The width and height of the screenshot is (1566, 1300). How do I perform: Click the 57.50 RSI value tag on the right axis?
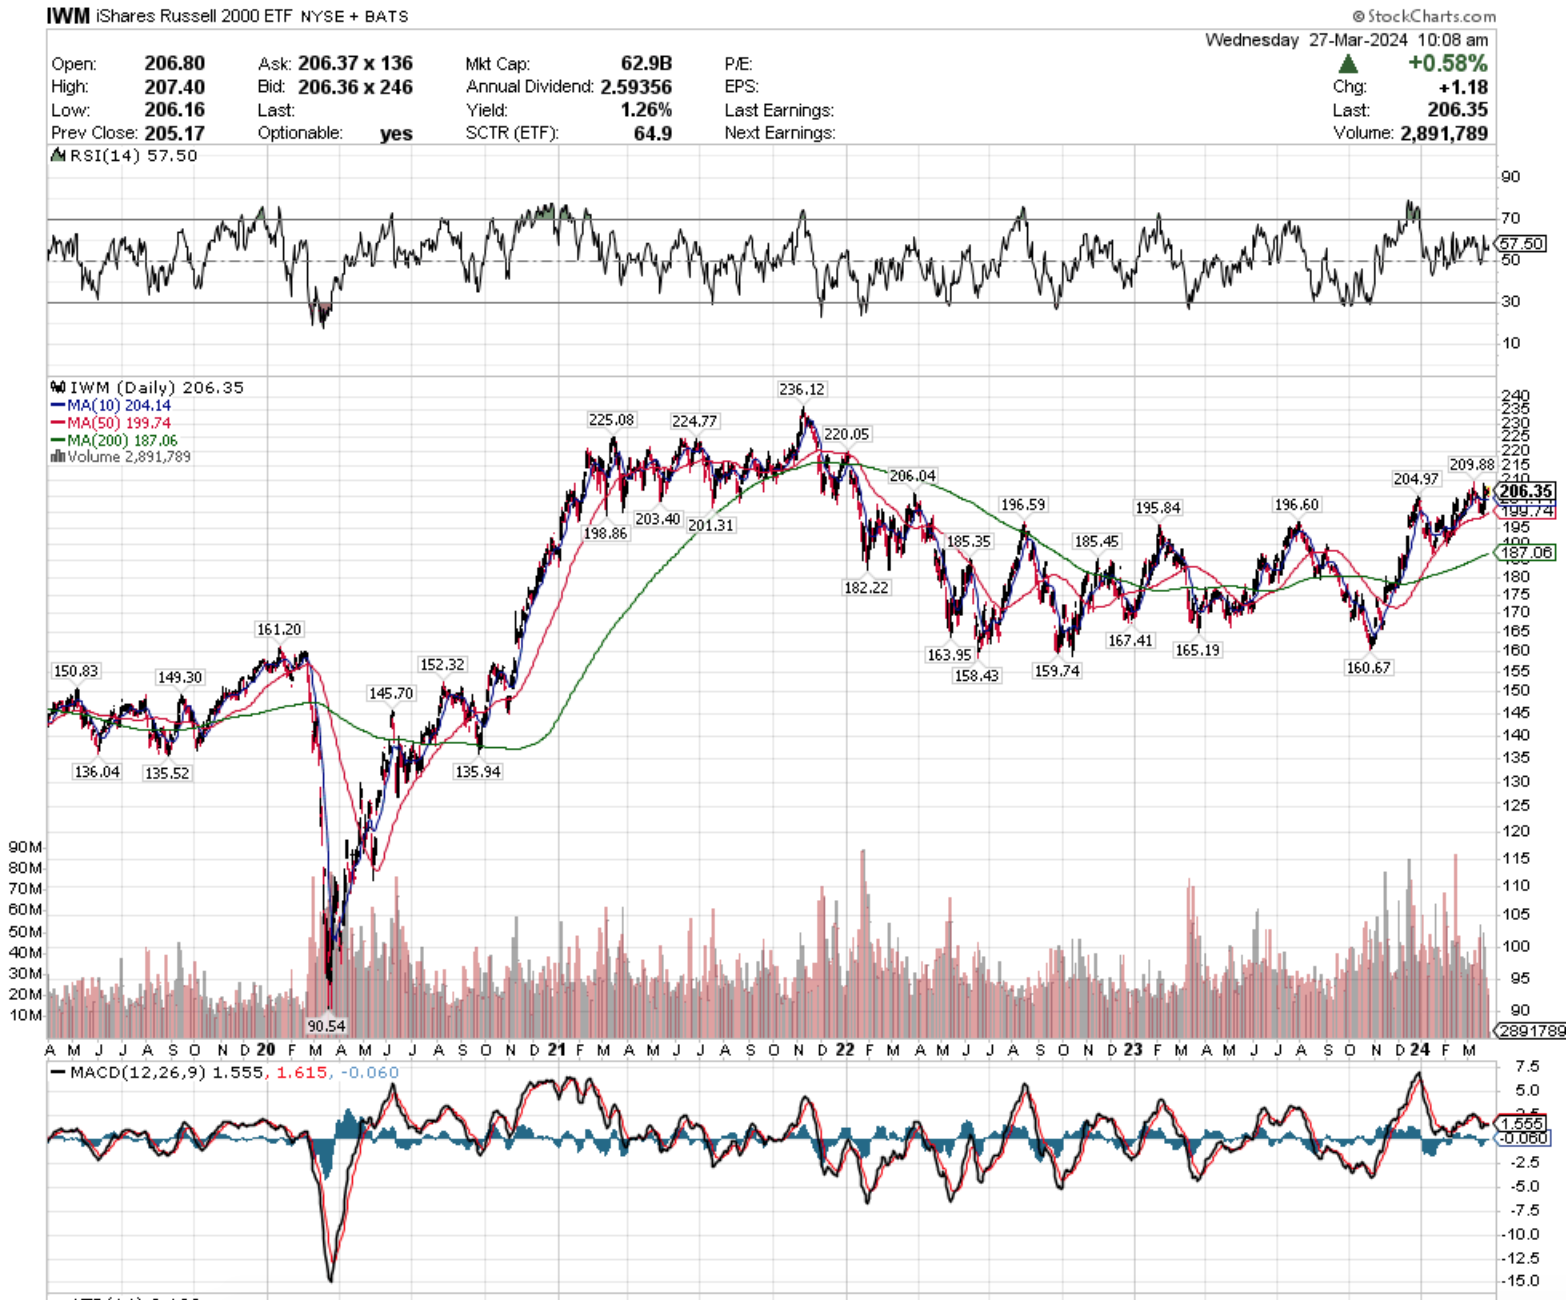(x=1522, y=243)
